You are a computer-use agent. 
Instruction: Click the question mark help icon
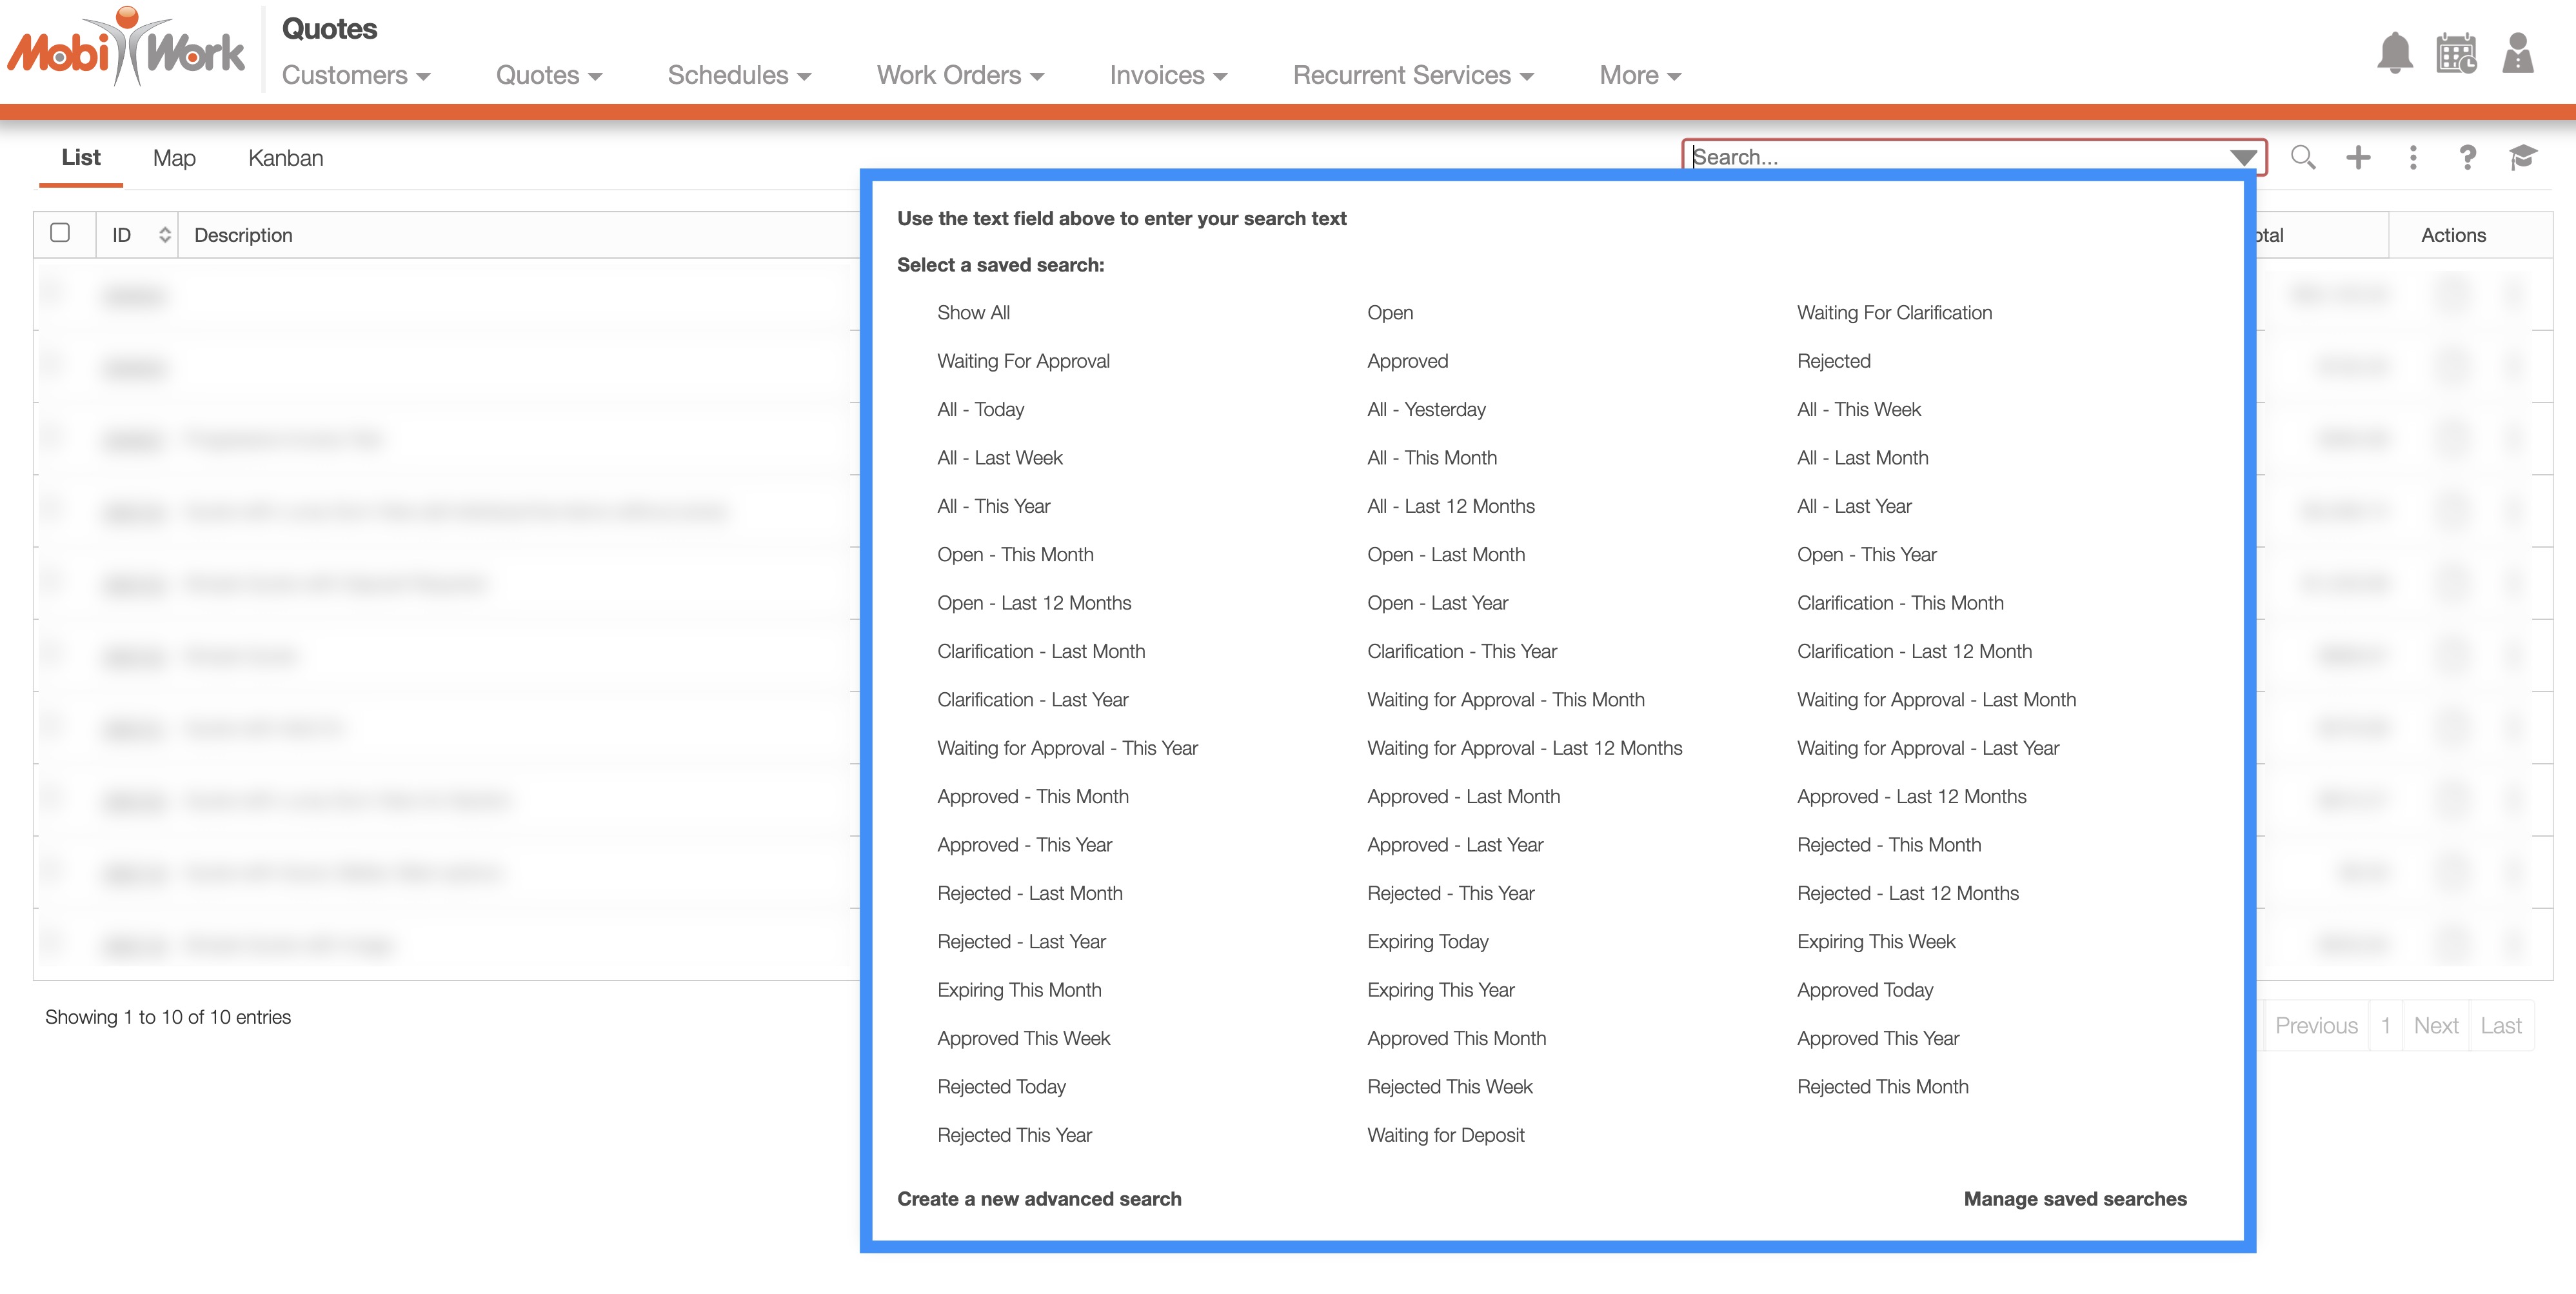pyautogui.click(x=2467, y=157)
